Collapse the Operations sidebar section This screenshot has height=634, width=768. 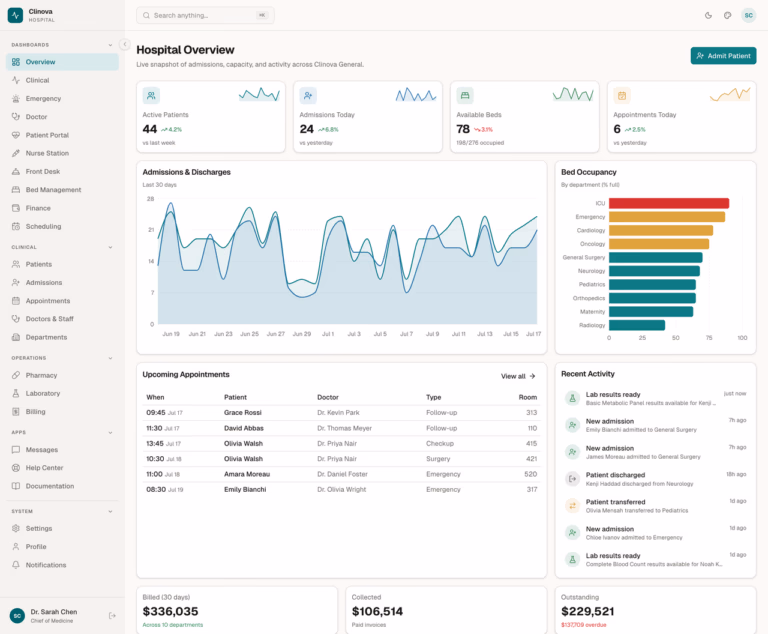pyautogui.click(x=110, y=358)
